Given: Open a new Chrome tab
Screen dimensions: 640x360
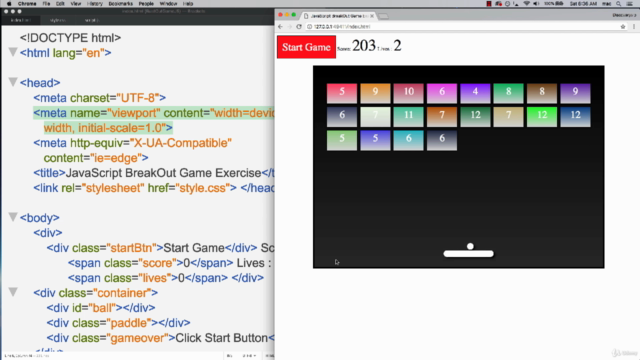Looking at the screenshot, I should pyautogui.click(x=383, y=16).
